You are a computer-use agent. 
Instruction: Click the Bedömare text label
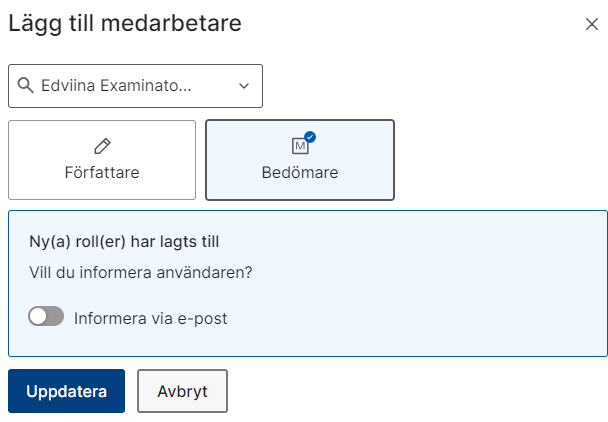(x=300, y=173)
